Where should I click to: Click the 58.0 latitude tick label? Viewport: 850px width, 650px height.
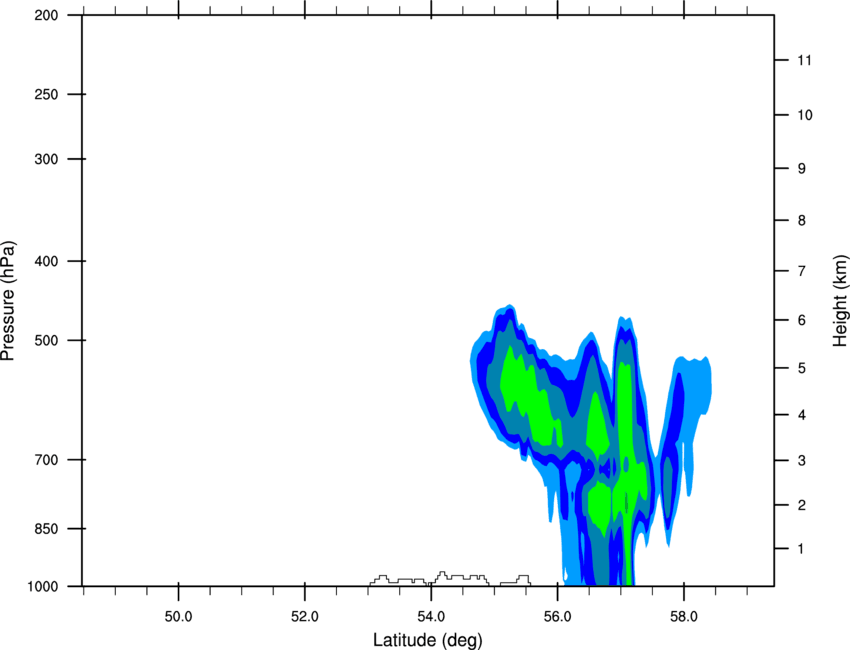coord(684,616)
